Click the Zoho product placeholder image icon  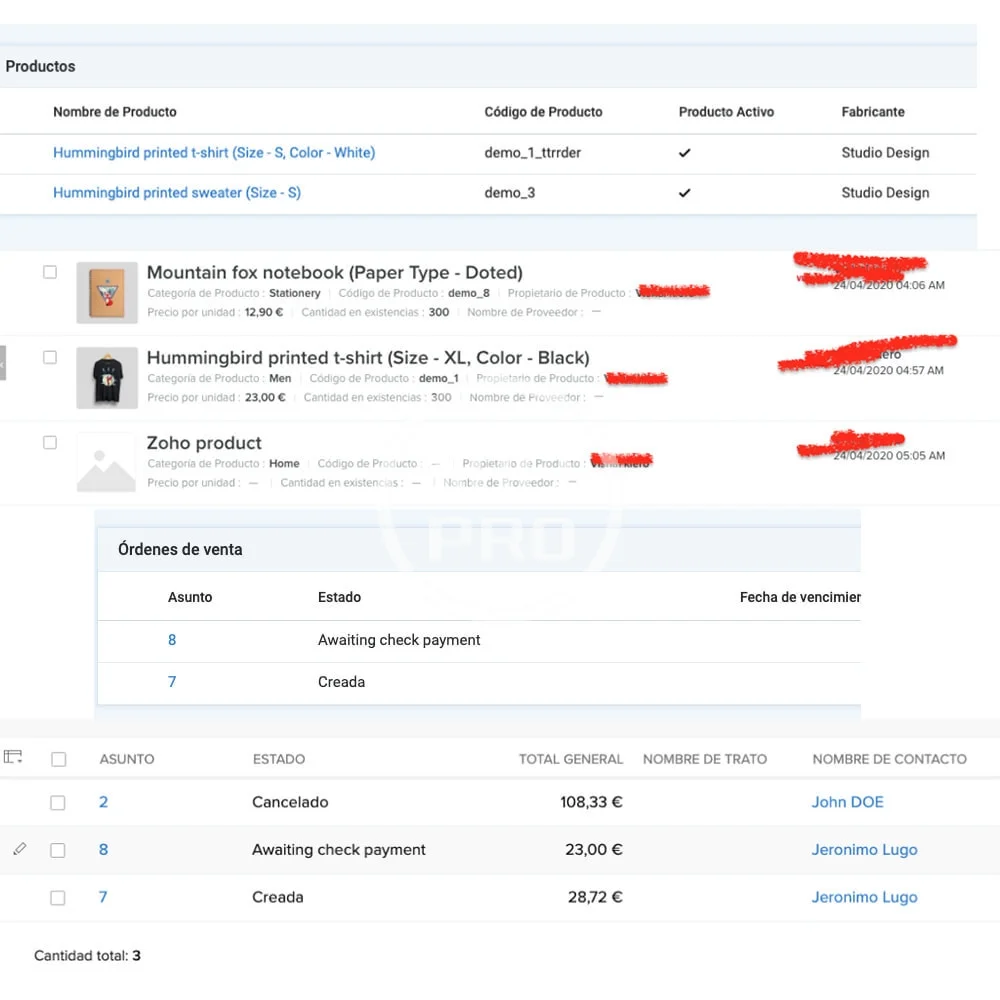point(106,463)
